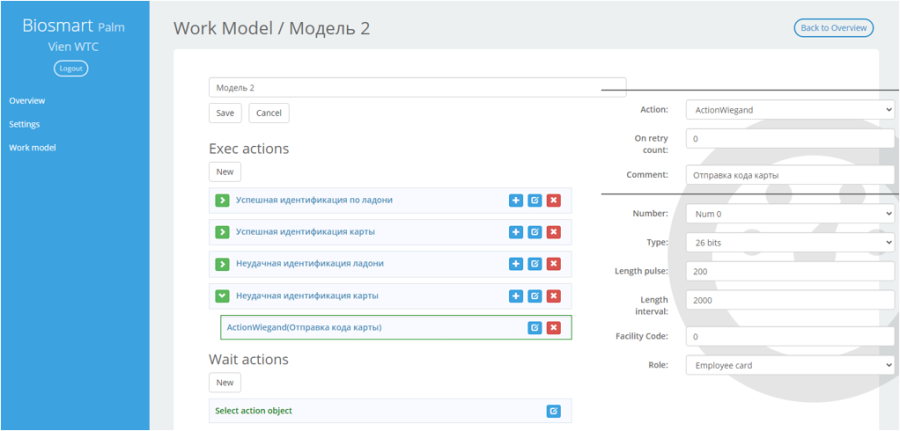The image size is (900, 431).
Task: Save the work model
Action: coord(225,113)
